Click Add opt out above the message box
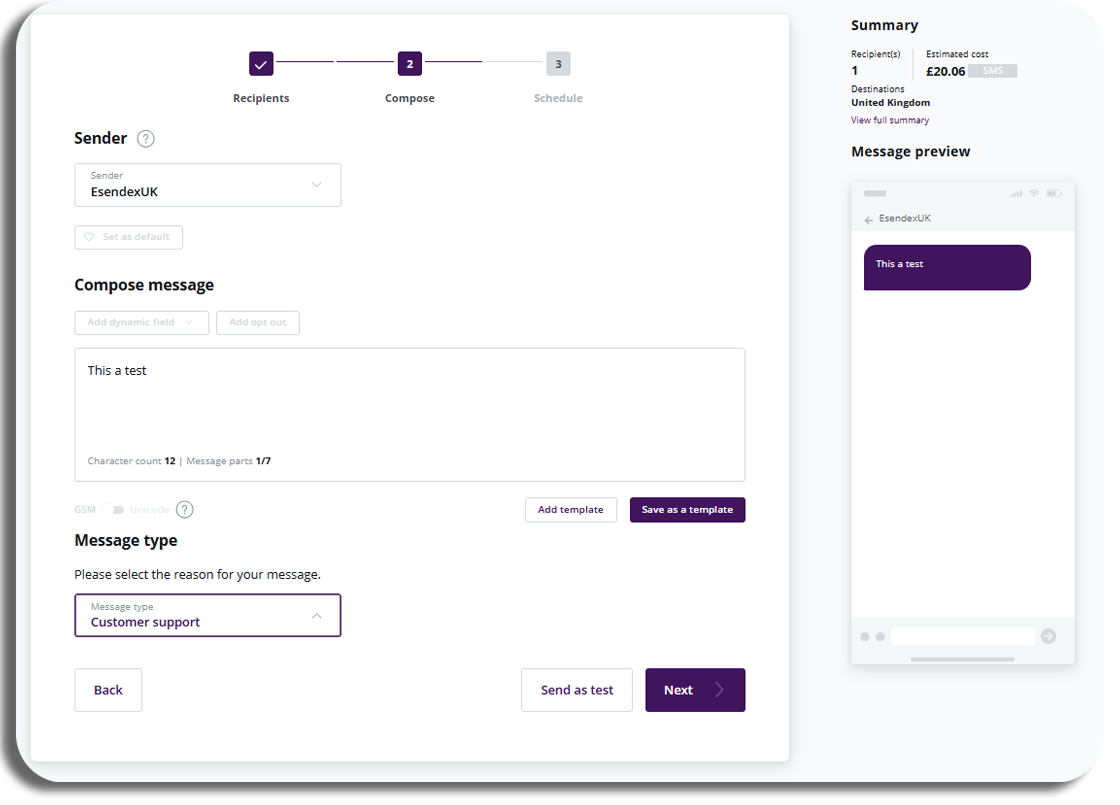The image size is (1120, 805). point(257,322)
